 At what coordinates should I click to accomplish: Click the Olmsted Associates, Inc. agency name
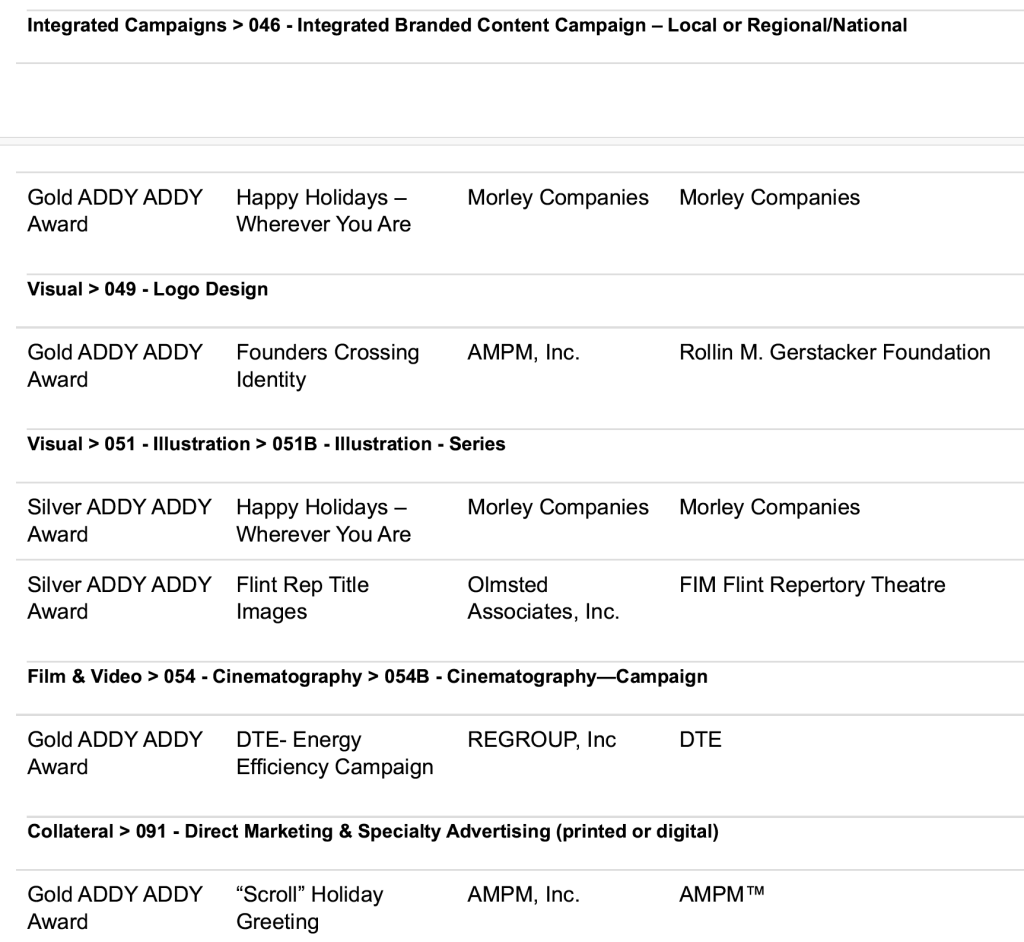(x=543, y=598)
